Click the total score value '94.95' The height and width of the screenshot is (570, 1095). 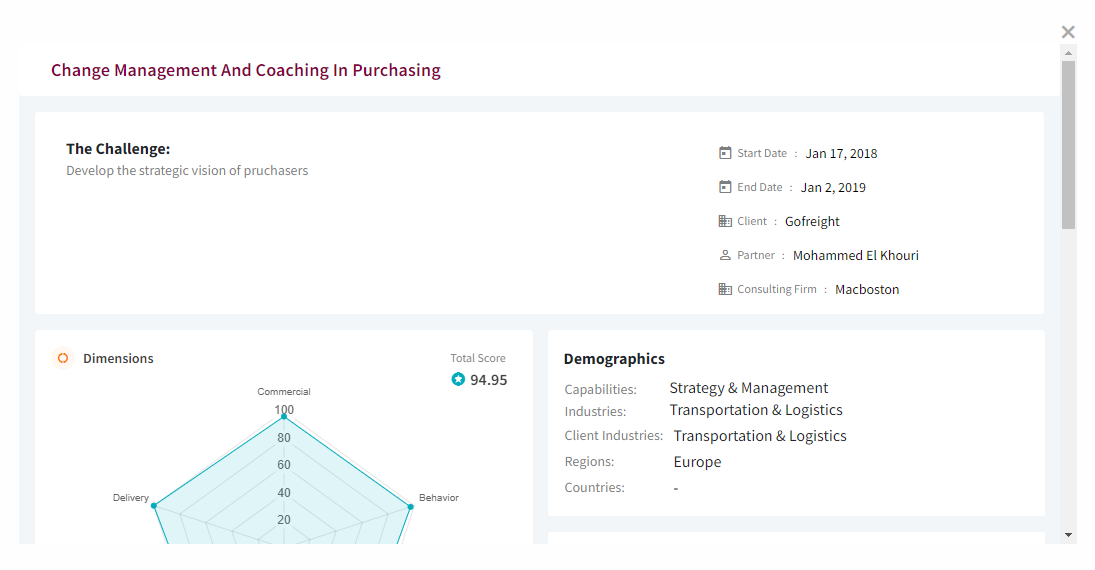tap(489, 380)
